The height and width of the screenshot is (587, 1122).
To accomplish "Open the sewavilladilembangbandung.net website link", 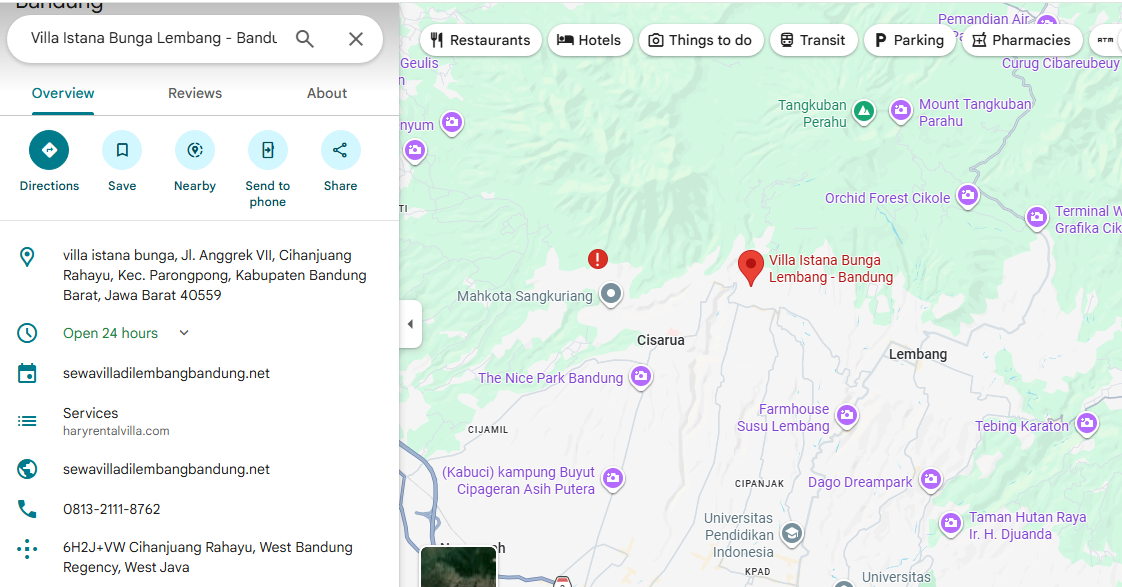I will tap(166, 469).
